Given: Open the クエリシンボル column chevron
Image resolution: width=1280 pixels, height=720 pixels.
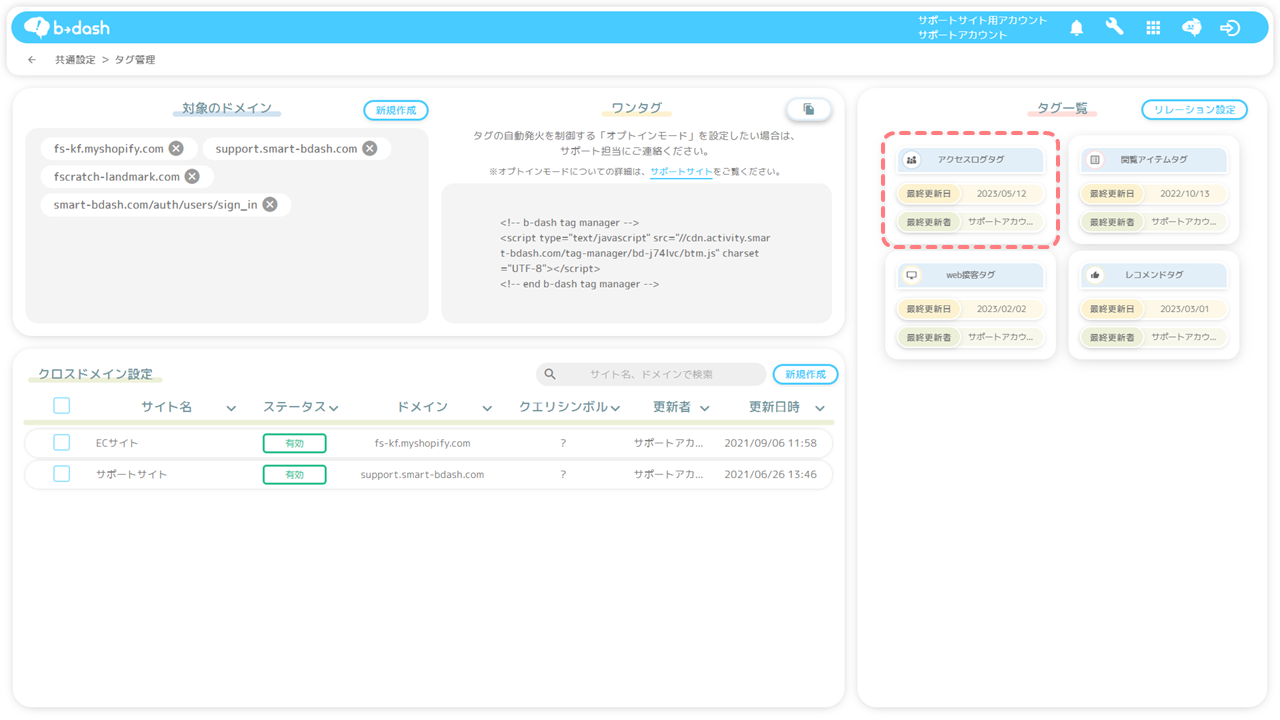Looking at the screenshot, I should 615,408.
